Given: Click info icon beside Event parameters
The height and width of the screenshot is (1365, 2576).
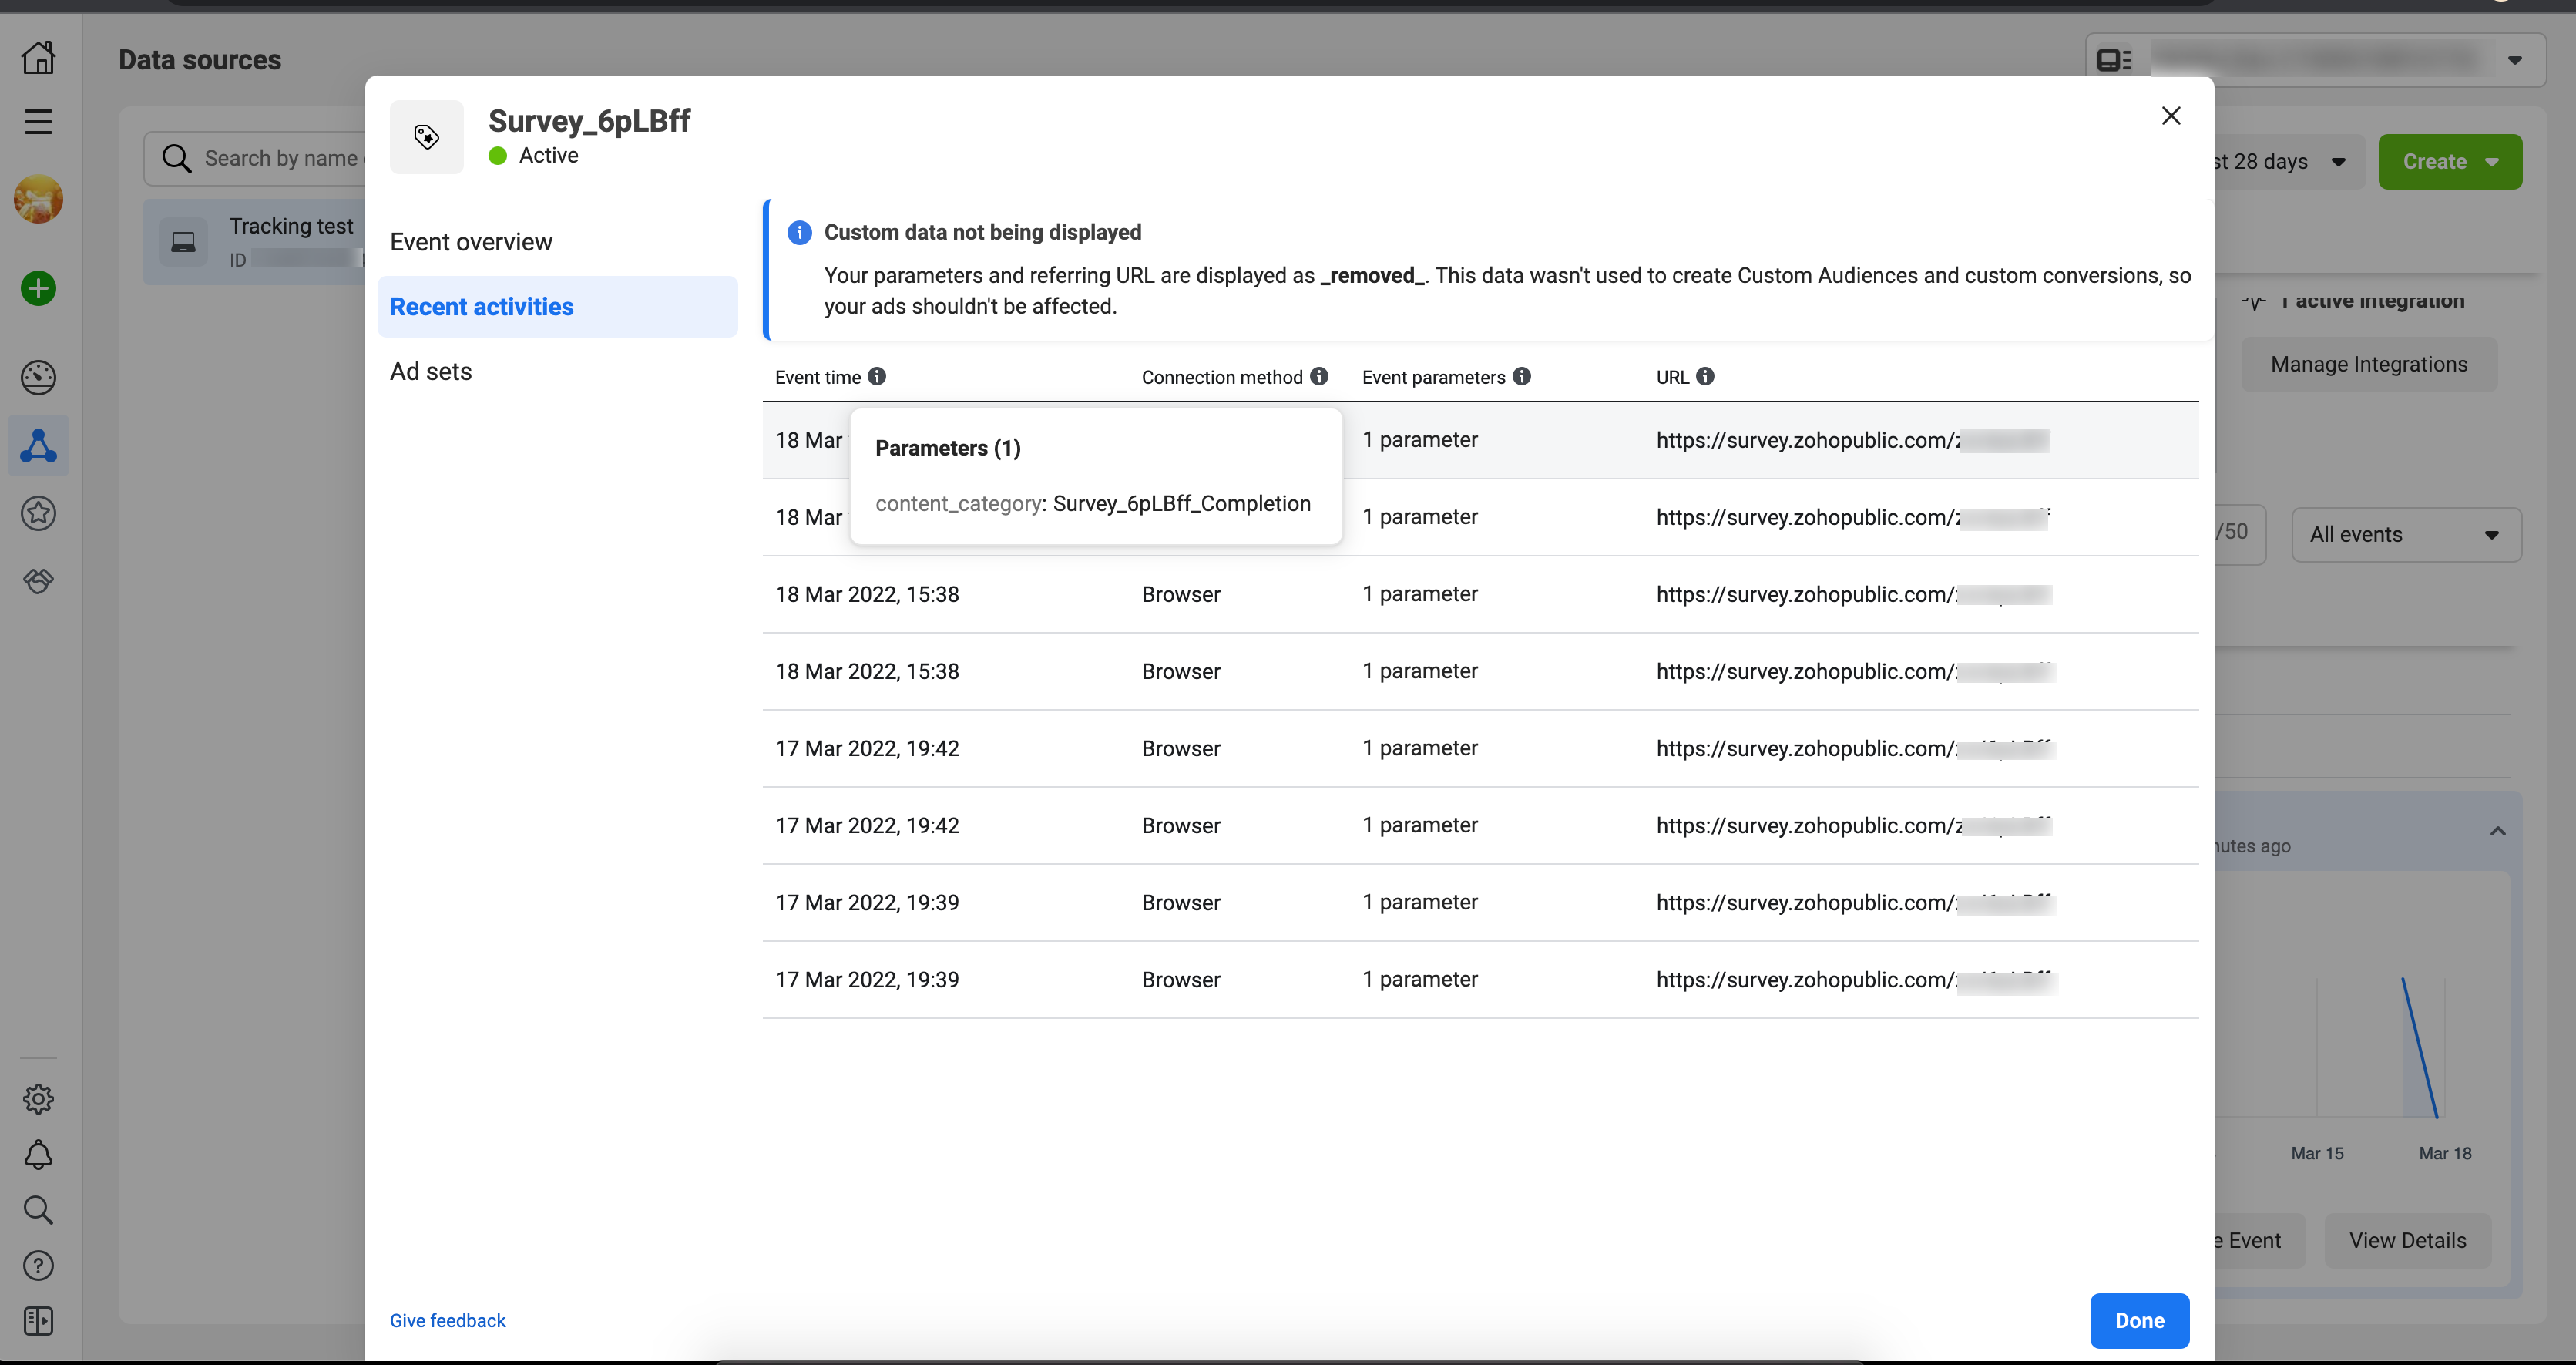Looking at the screenshot, I should tap(1521, 376).
